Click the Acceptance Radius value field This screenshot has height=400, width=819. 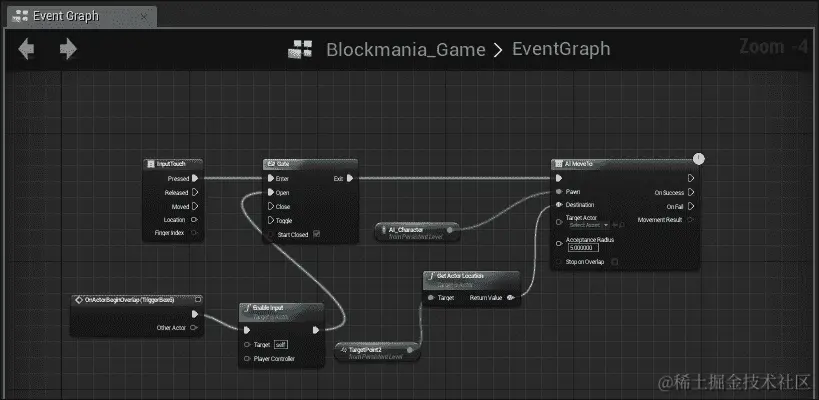click(x=583, y=248)
